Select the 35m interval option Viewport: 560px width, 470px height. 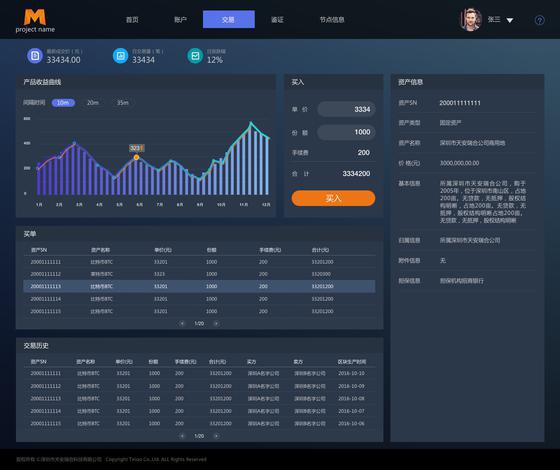(x=122, y=103)
